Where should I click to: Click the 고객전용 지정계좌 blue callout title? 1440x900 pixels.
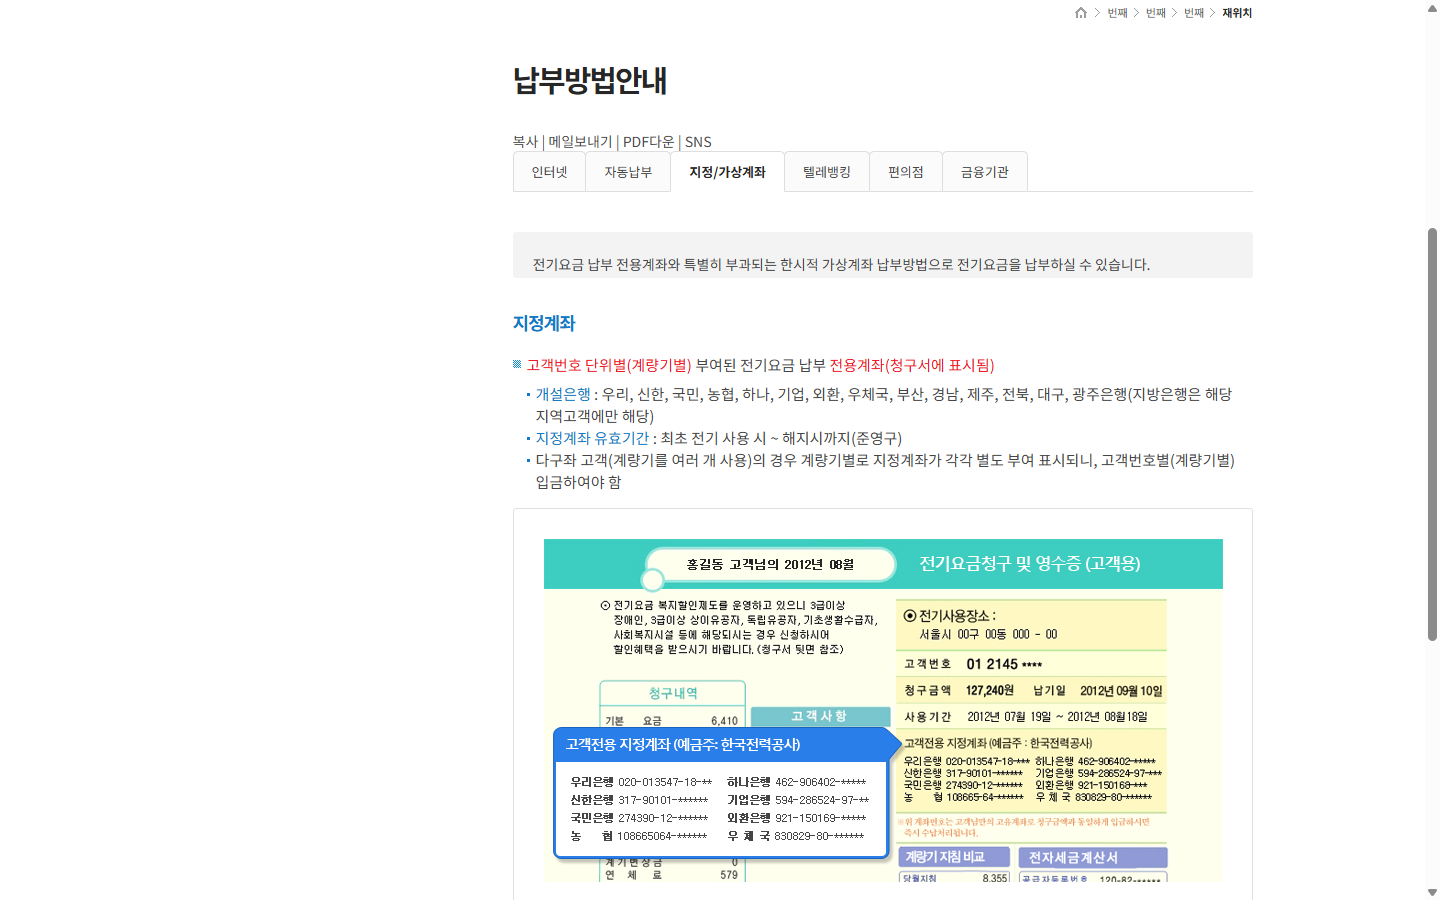click(683, 744)
